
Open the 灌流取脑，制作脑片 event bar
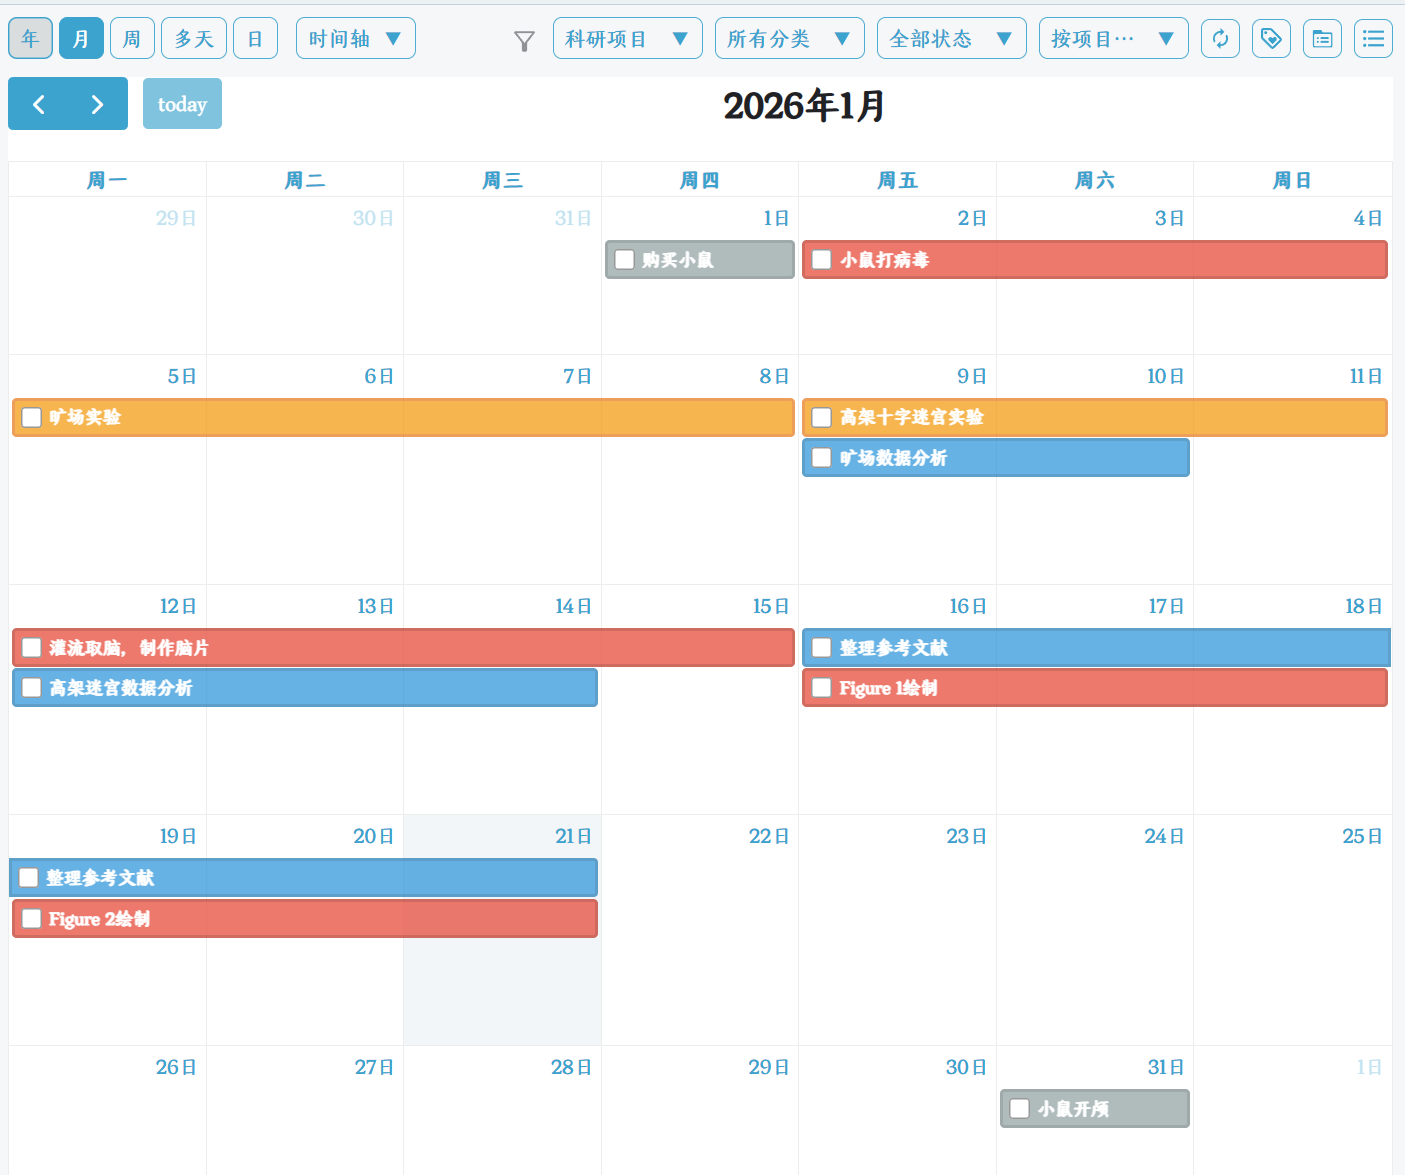403,648
